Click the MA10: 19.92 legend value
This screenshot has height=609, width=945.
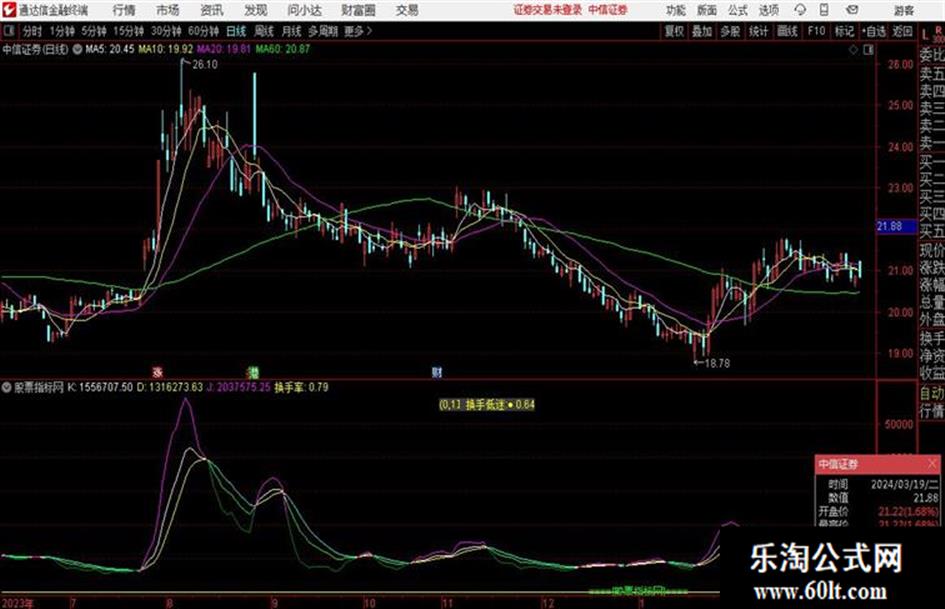(165, 49)
